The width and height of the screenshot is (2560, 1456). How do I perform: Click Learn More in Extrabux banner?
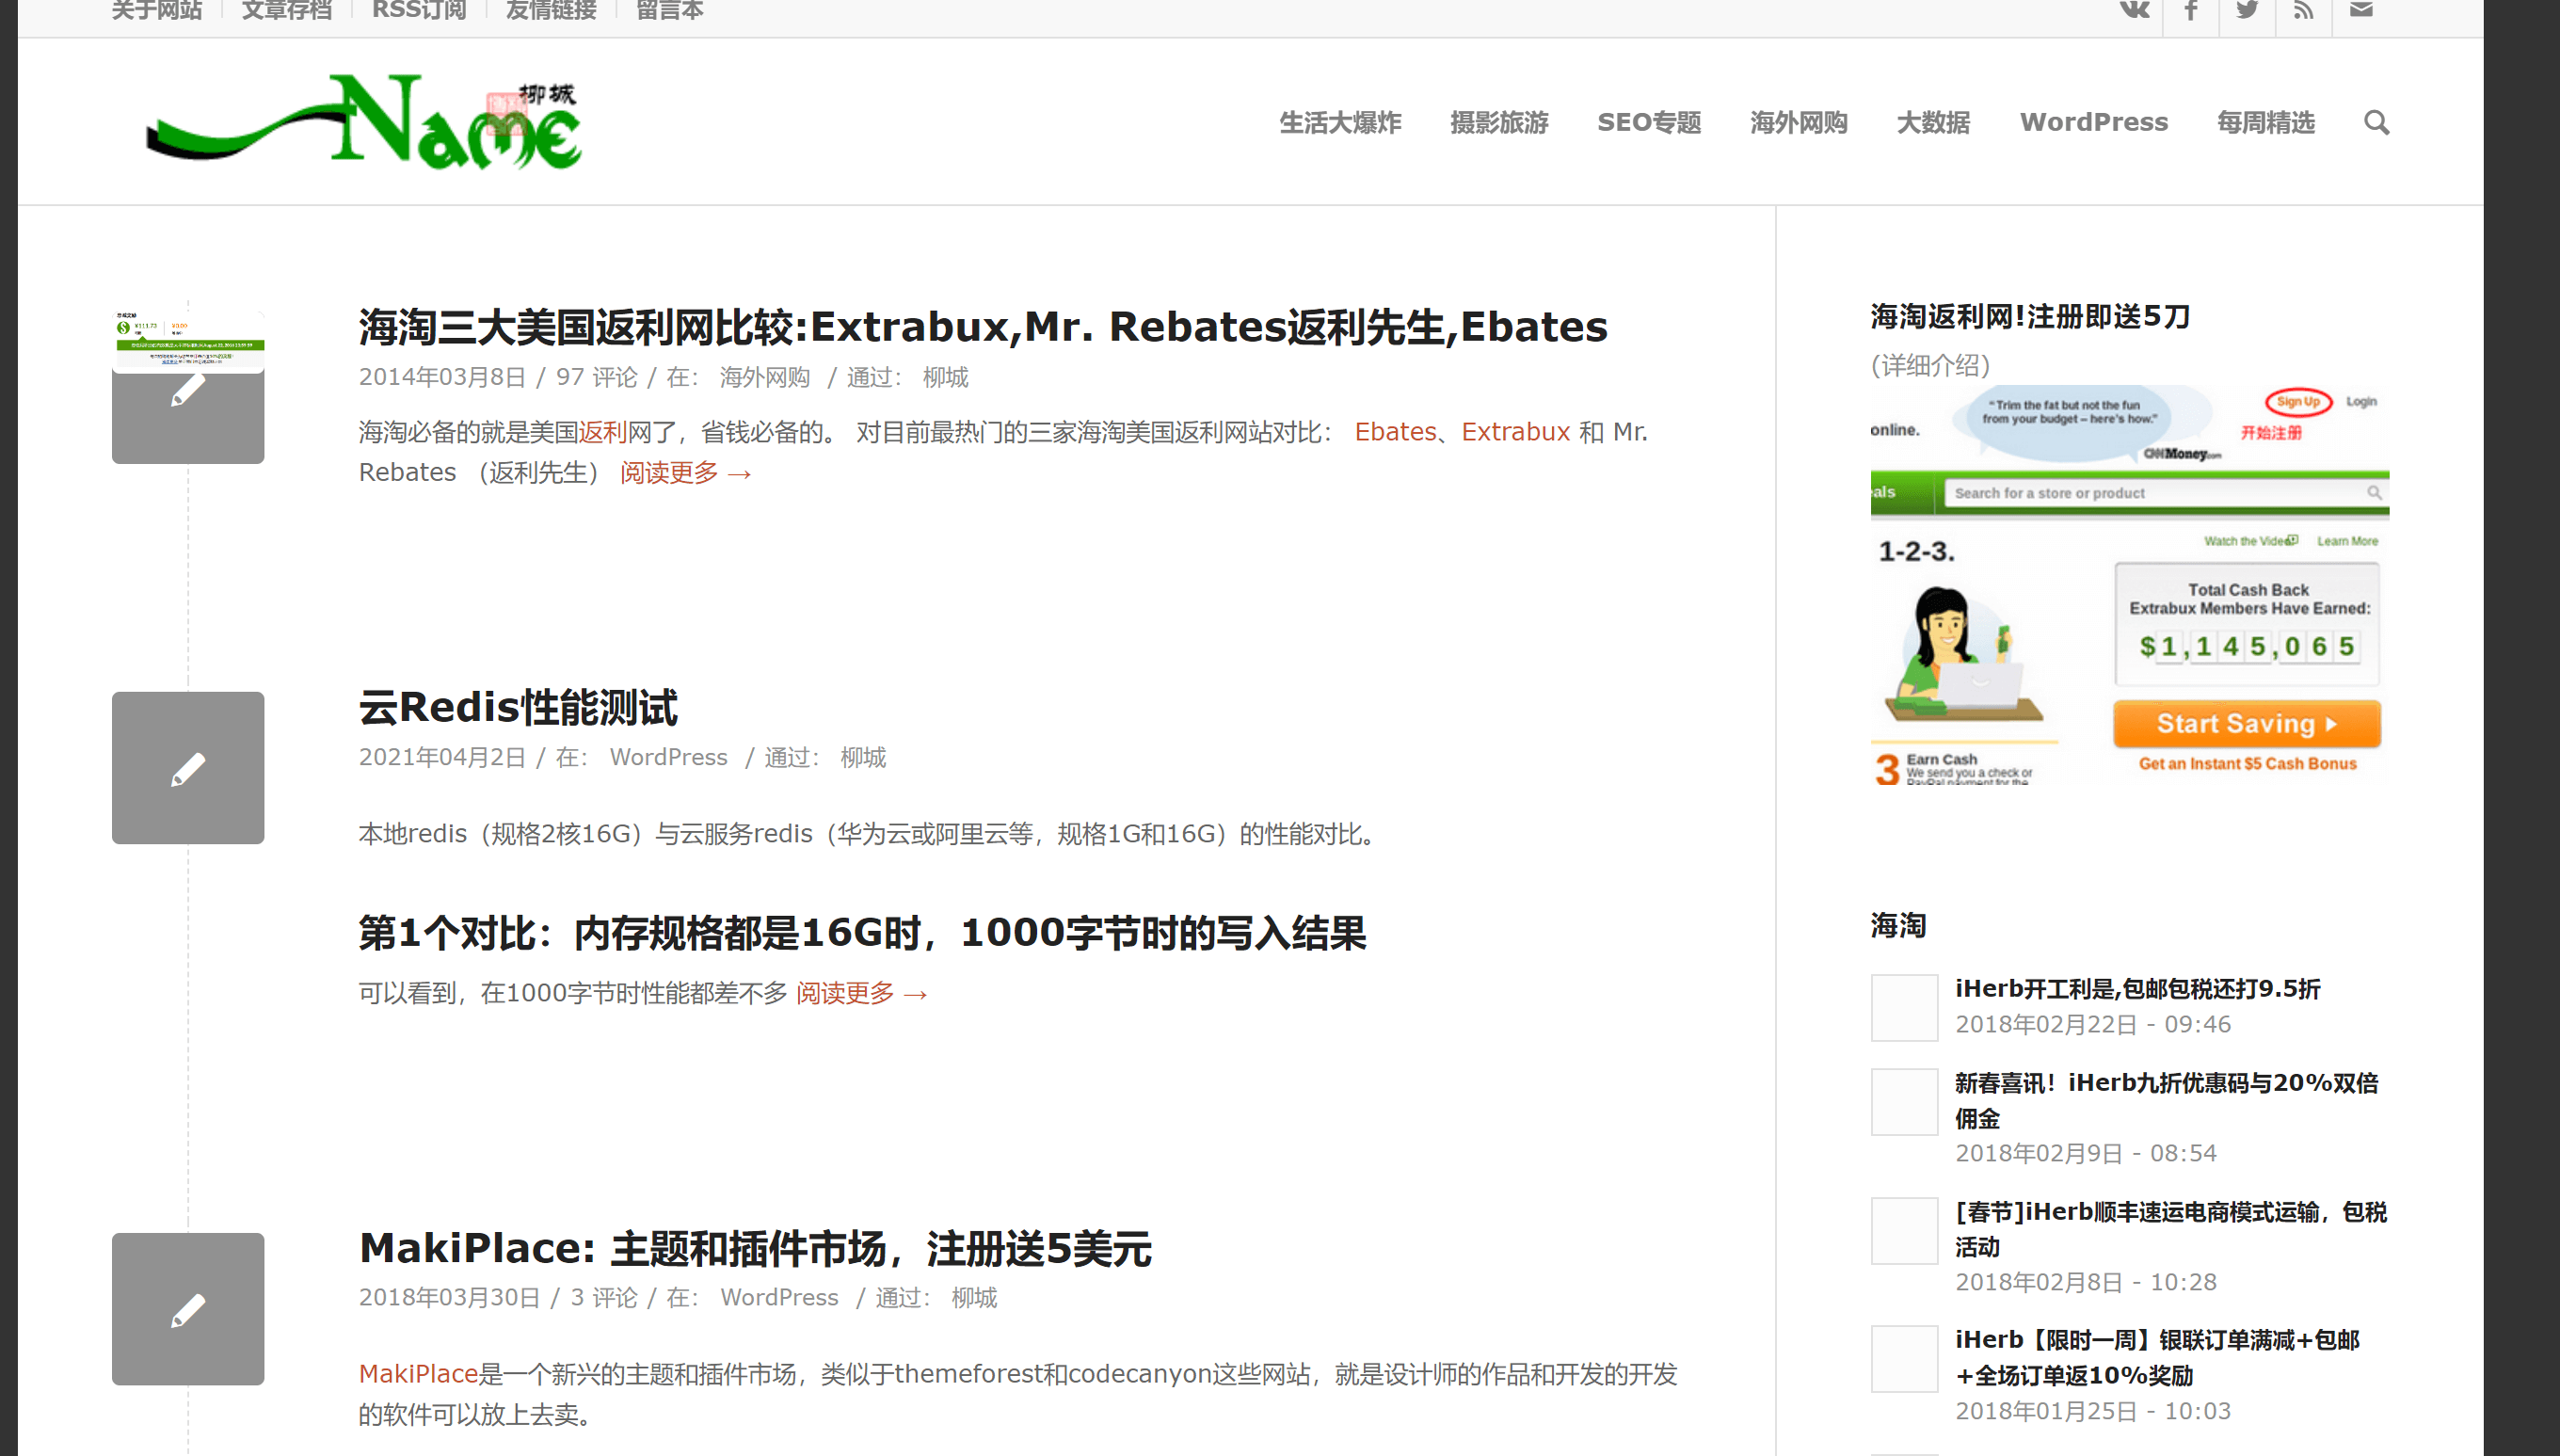(x=2347, y=541)
